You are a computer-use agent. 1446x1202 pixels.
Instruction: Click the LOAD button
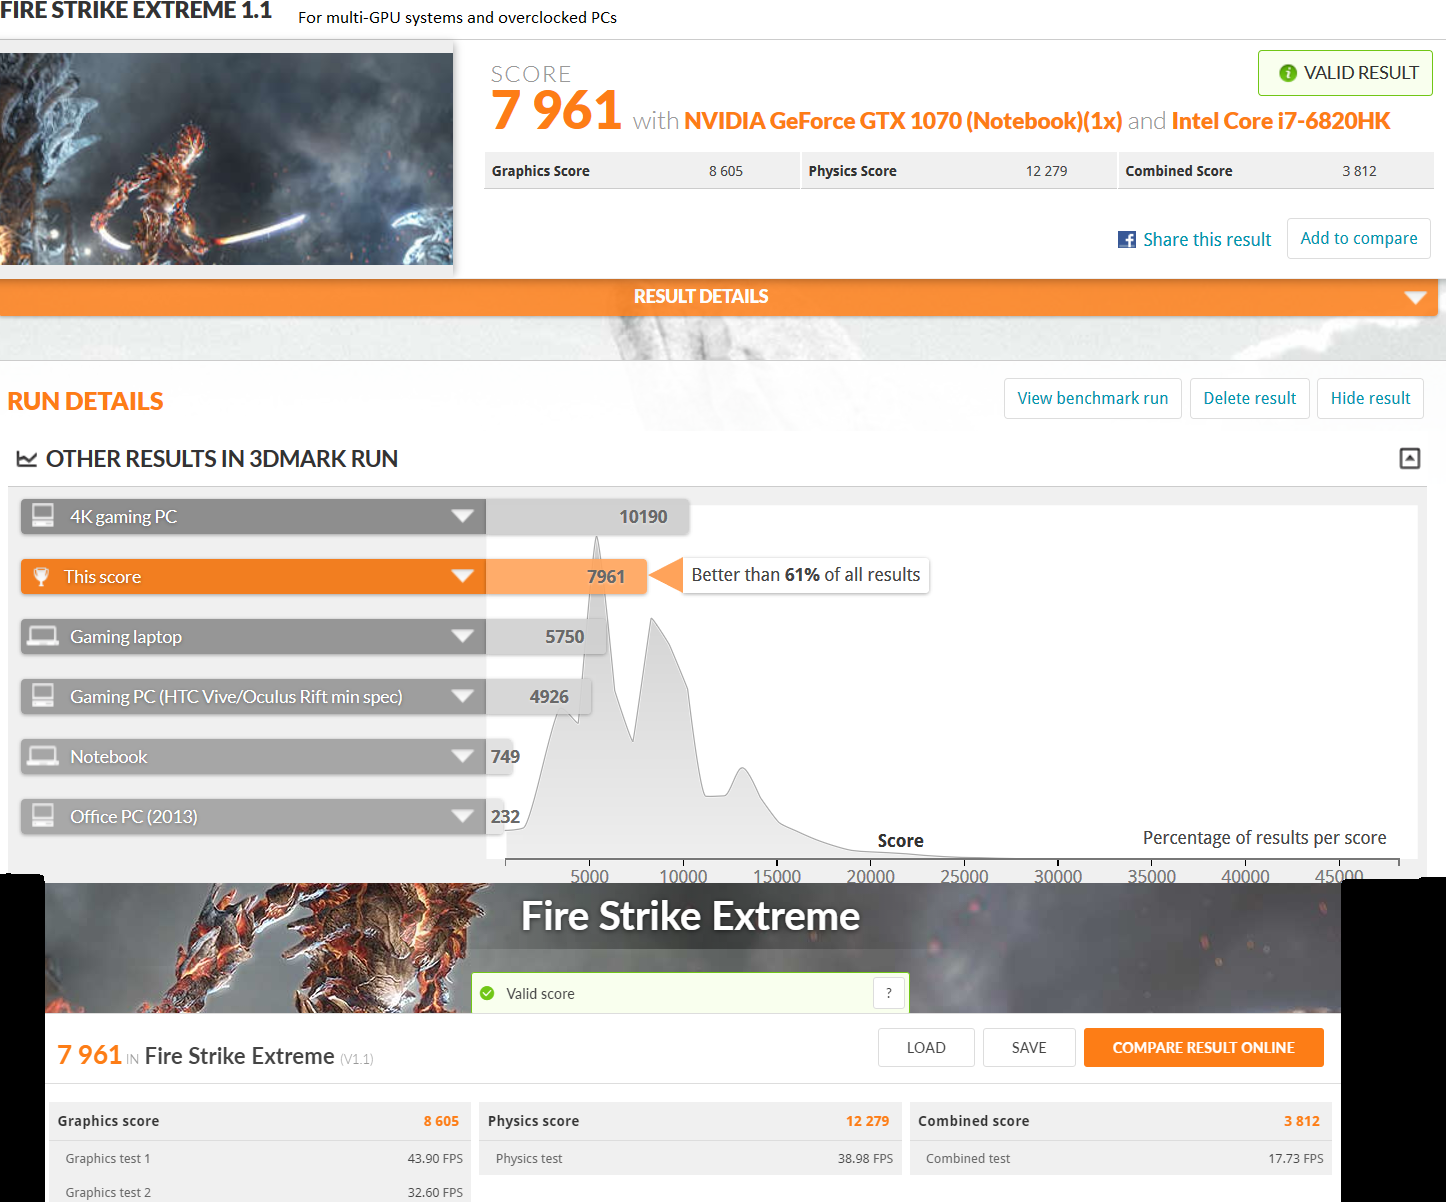tap(926, 1047)
